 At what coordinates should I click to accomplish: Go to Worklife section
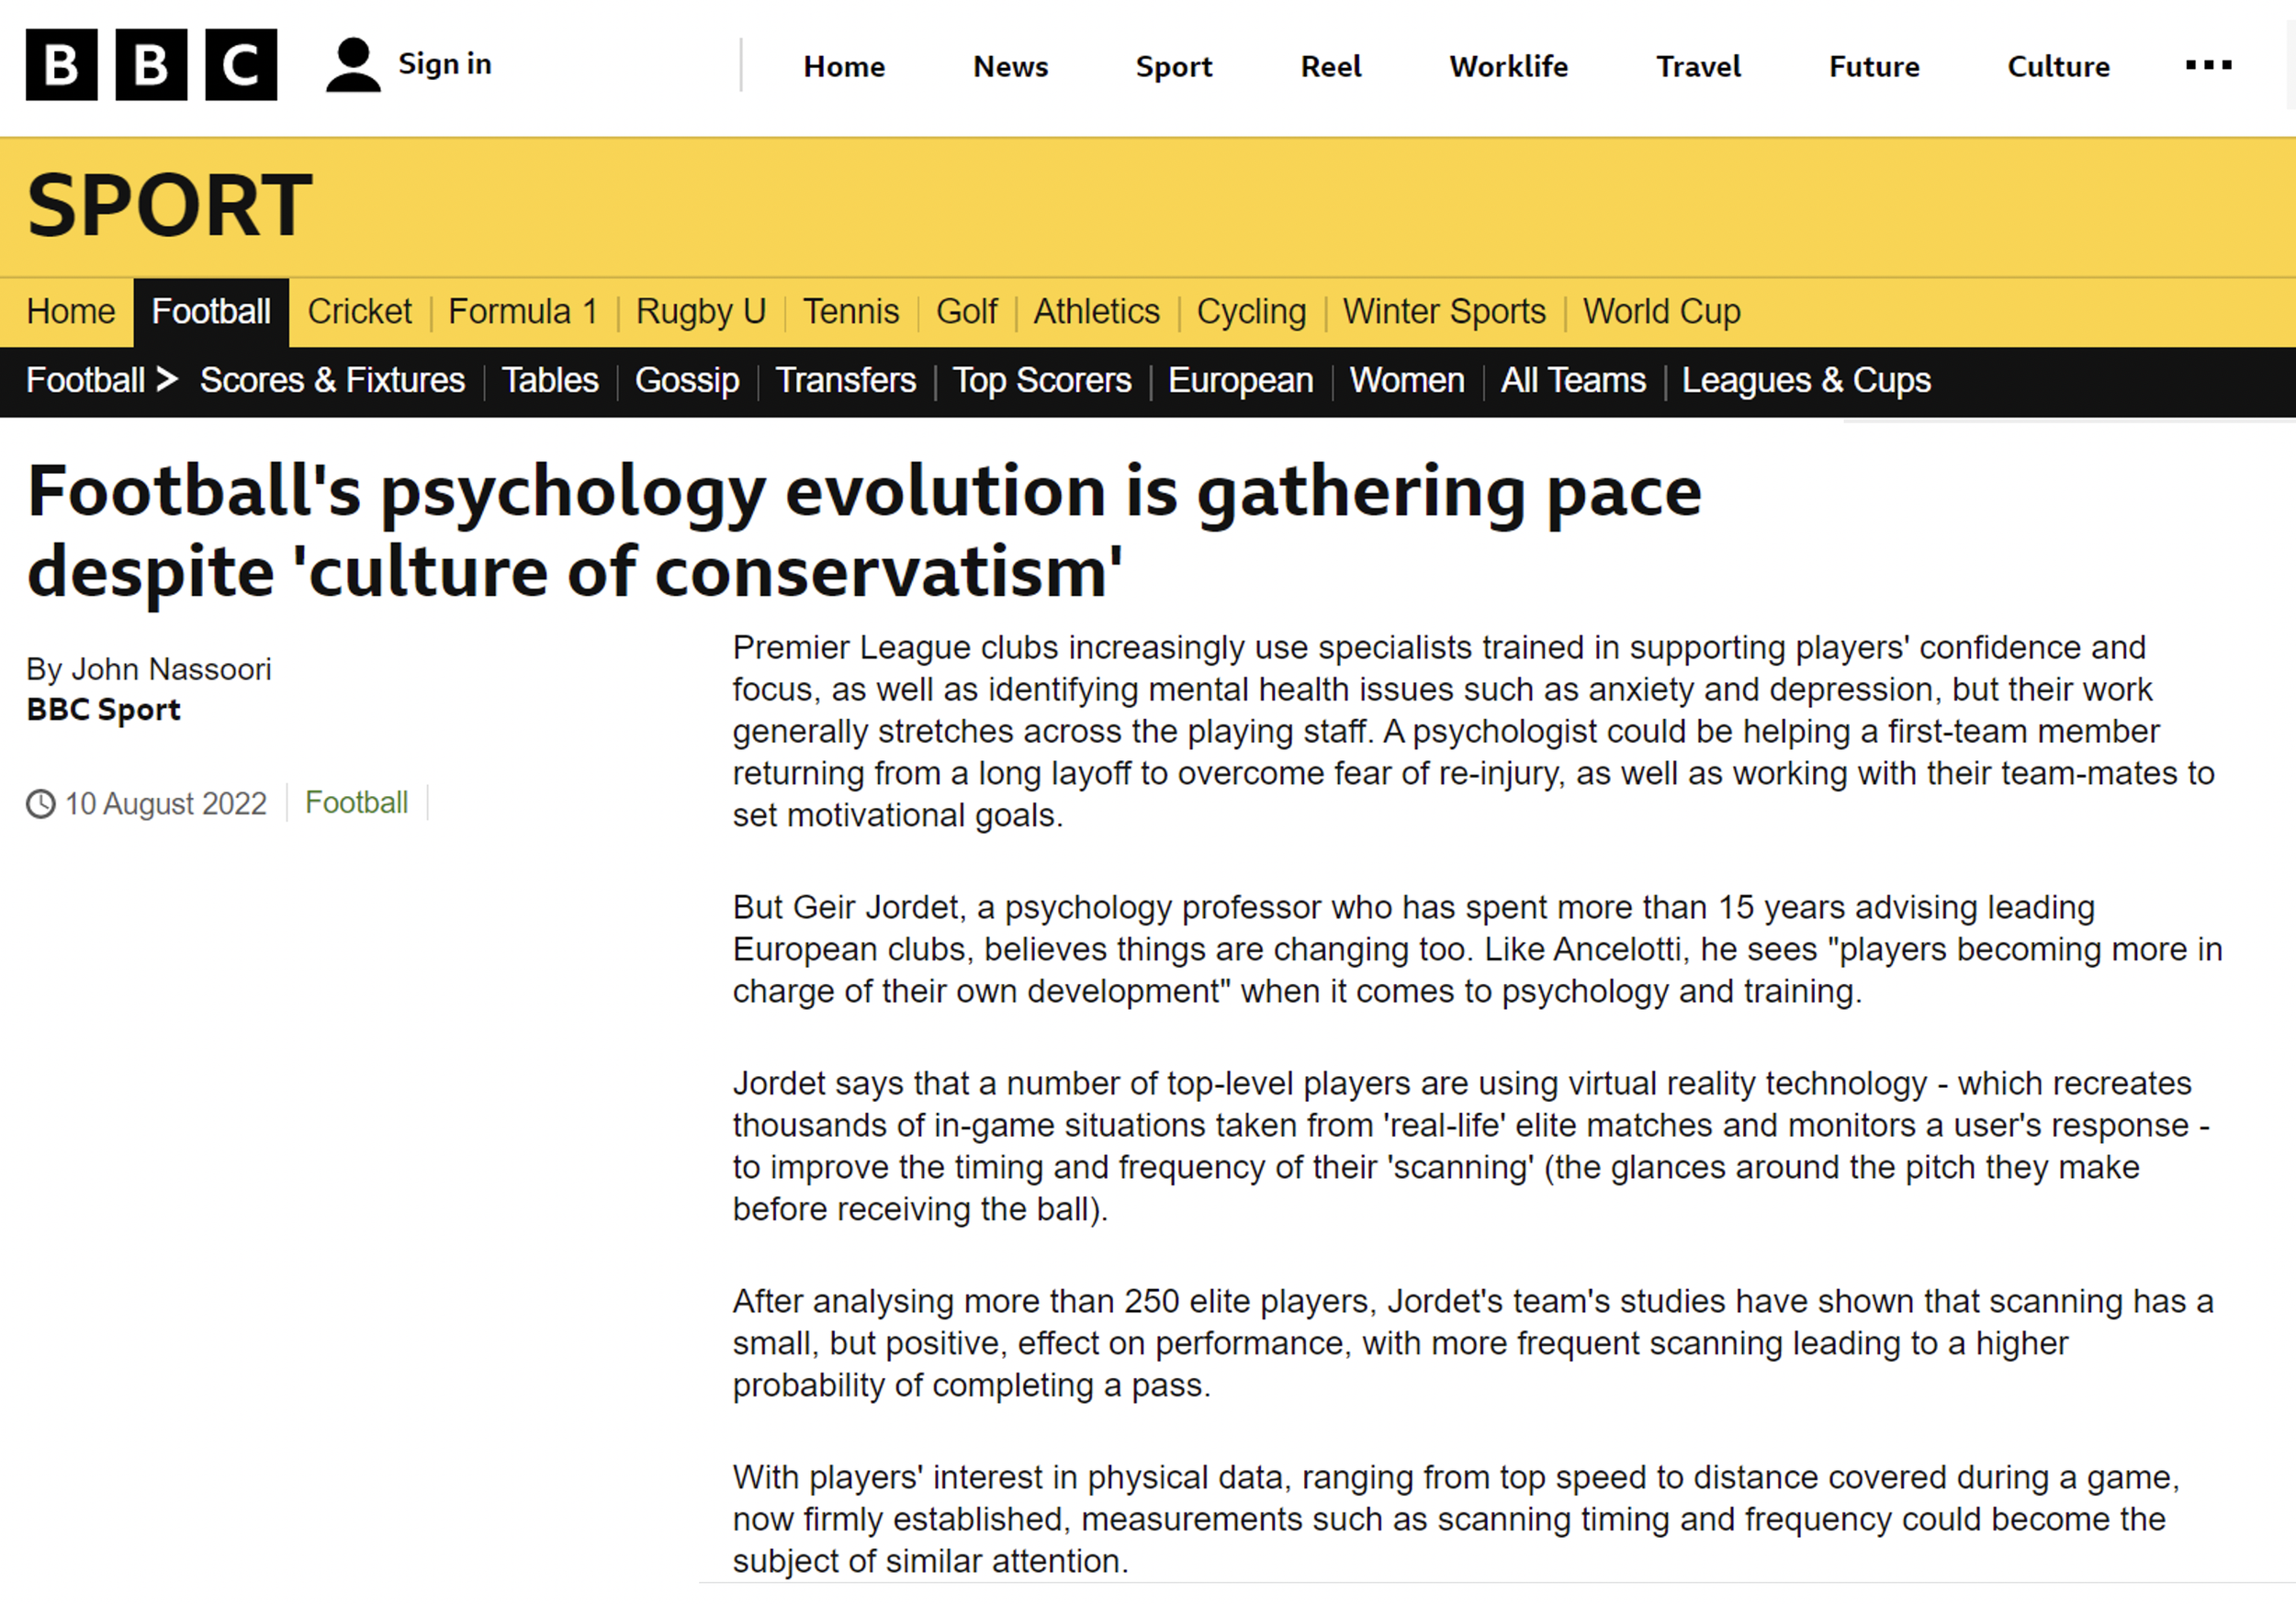[1508, 66]
